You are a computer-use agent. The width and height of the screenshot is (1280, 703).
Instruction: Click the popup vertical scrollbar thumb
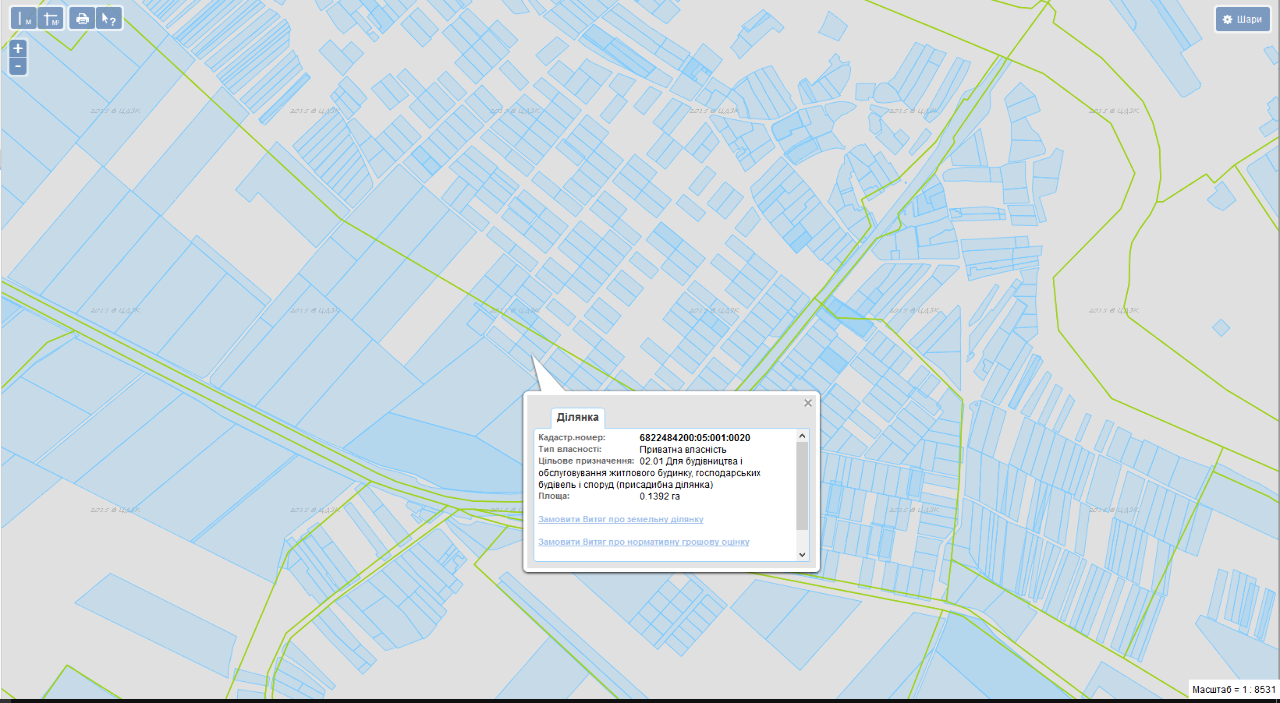click(x=801, y=486)
